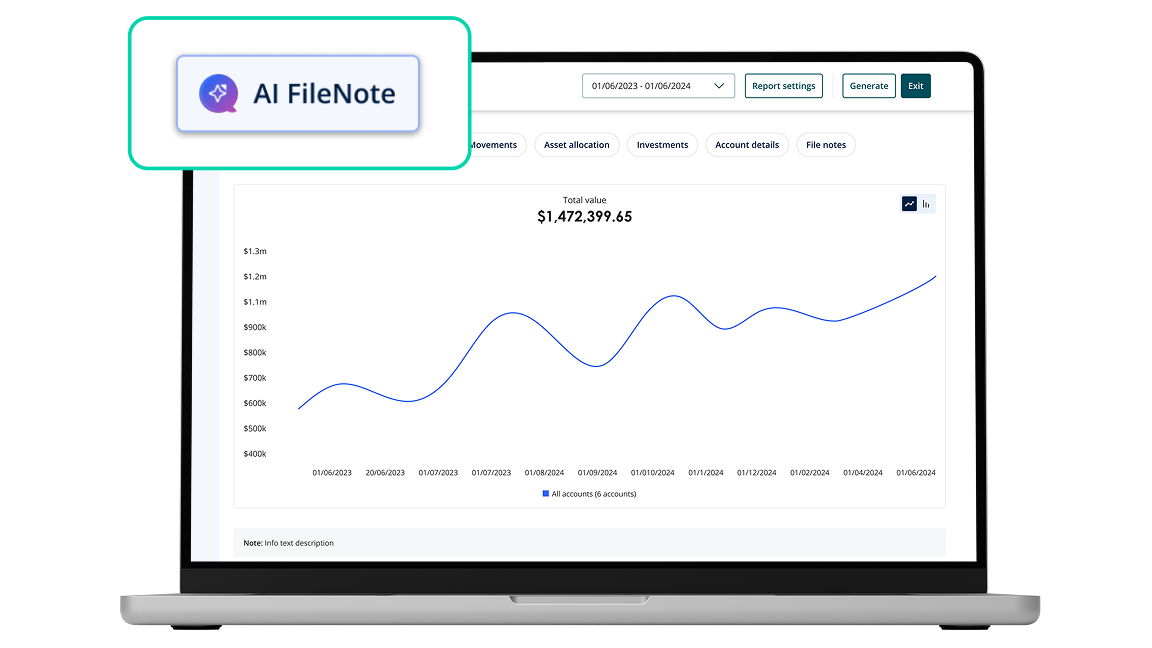1152x648 pixels.
Task: Click the $1.2m axis label
Action: (x=255, y=277)
